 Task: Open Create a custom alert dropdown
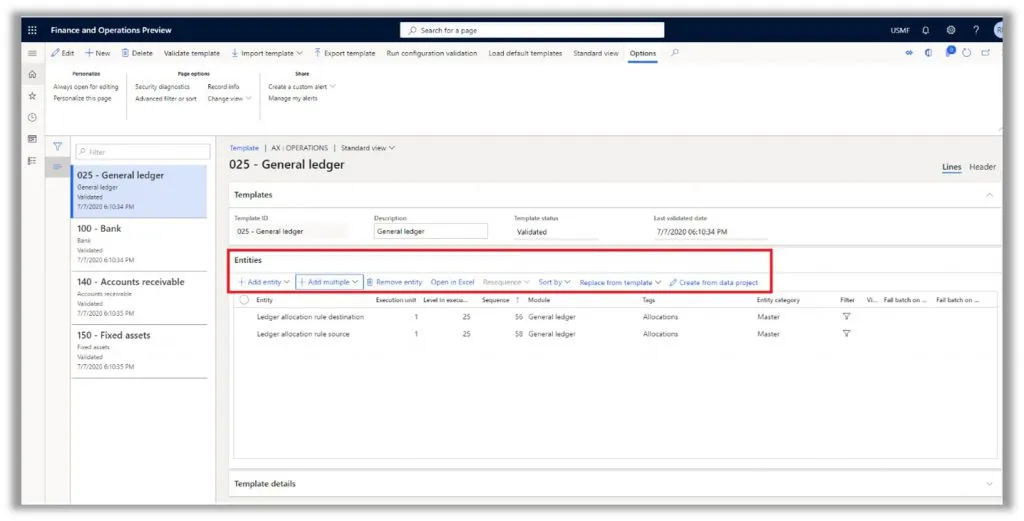tap(302, 86)
